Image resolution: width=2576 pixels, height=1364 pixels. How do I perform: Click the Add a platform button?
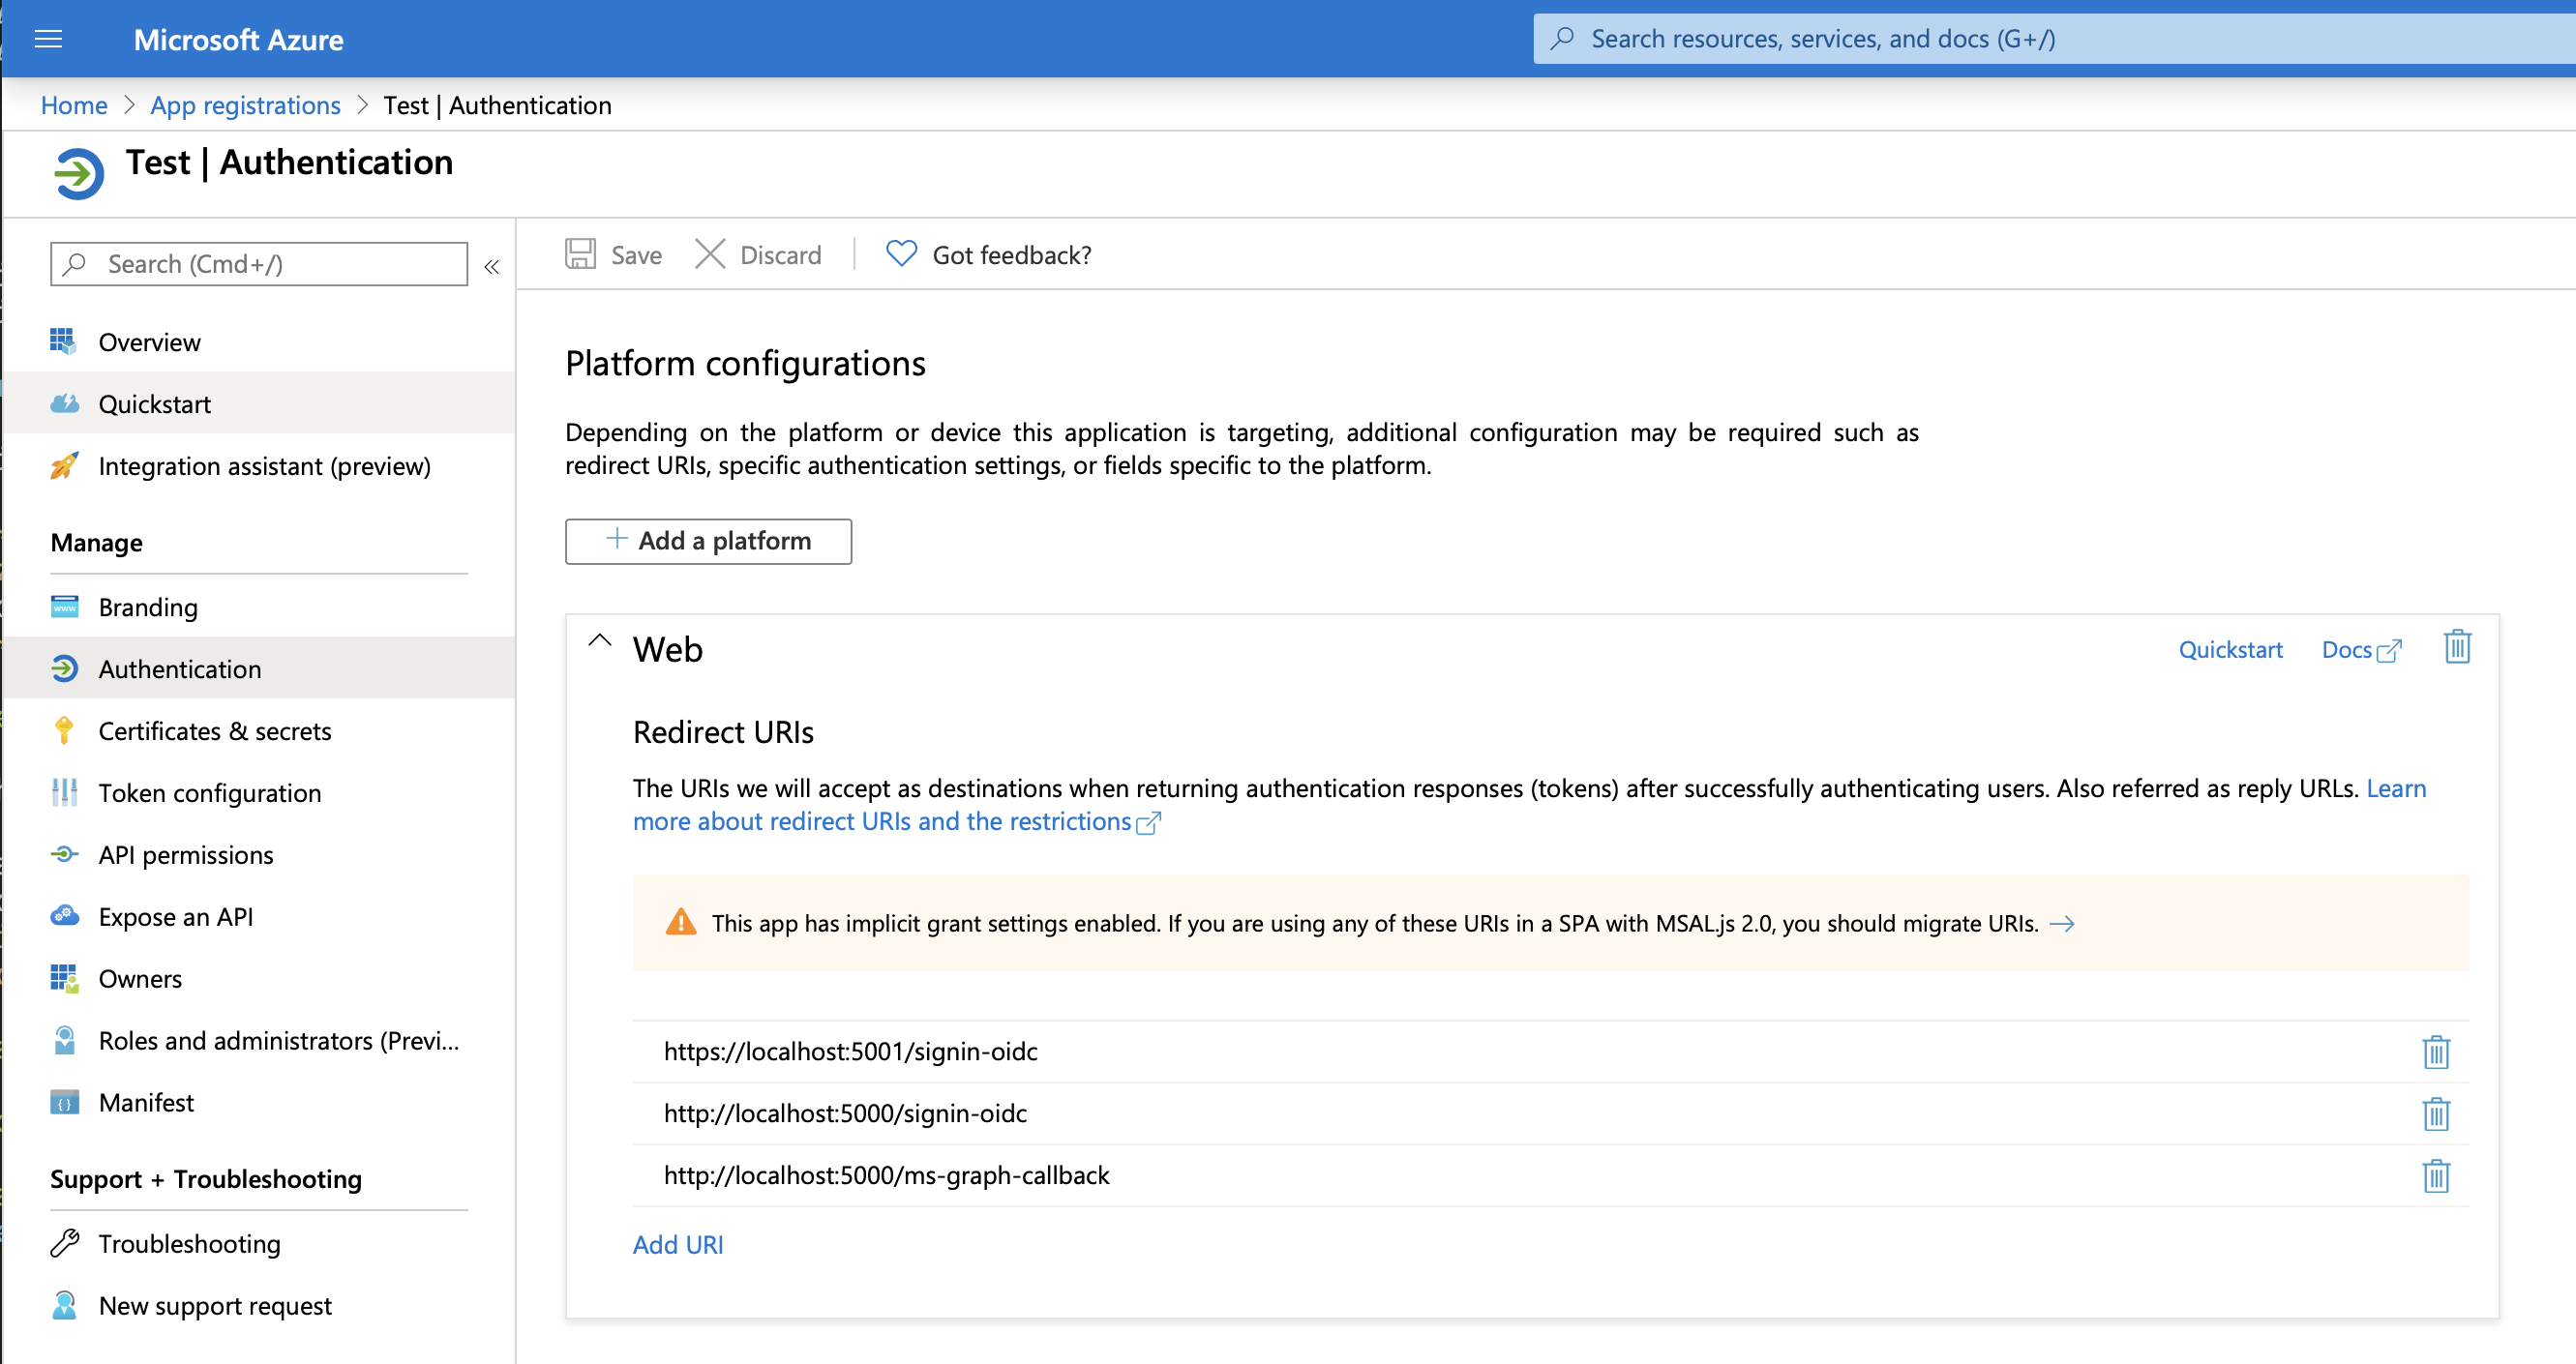click(x=708, y=541)
